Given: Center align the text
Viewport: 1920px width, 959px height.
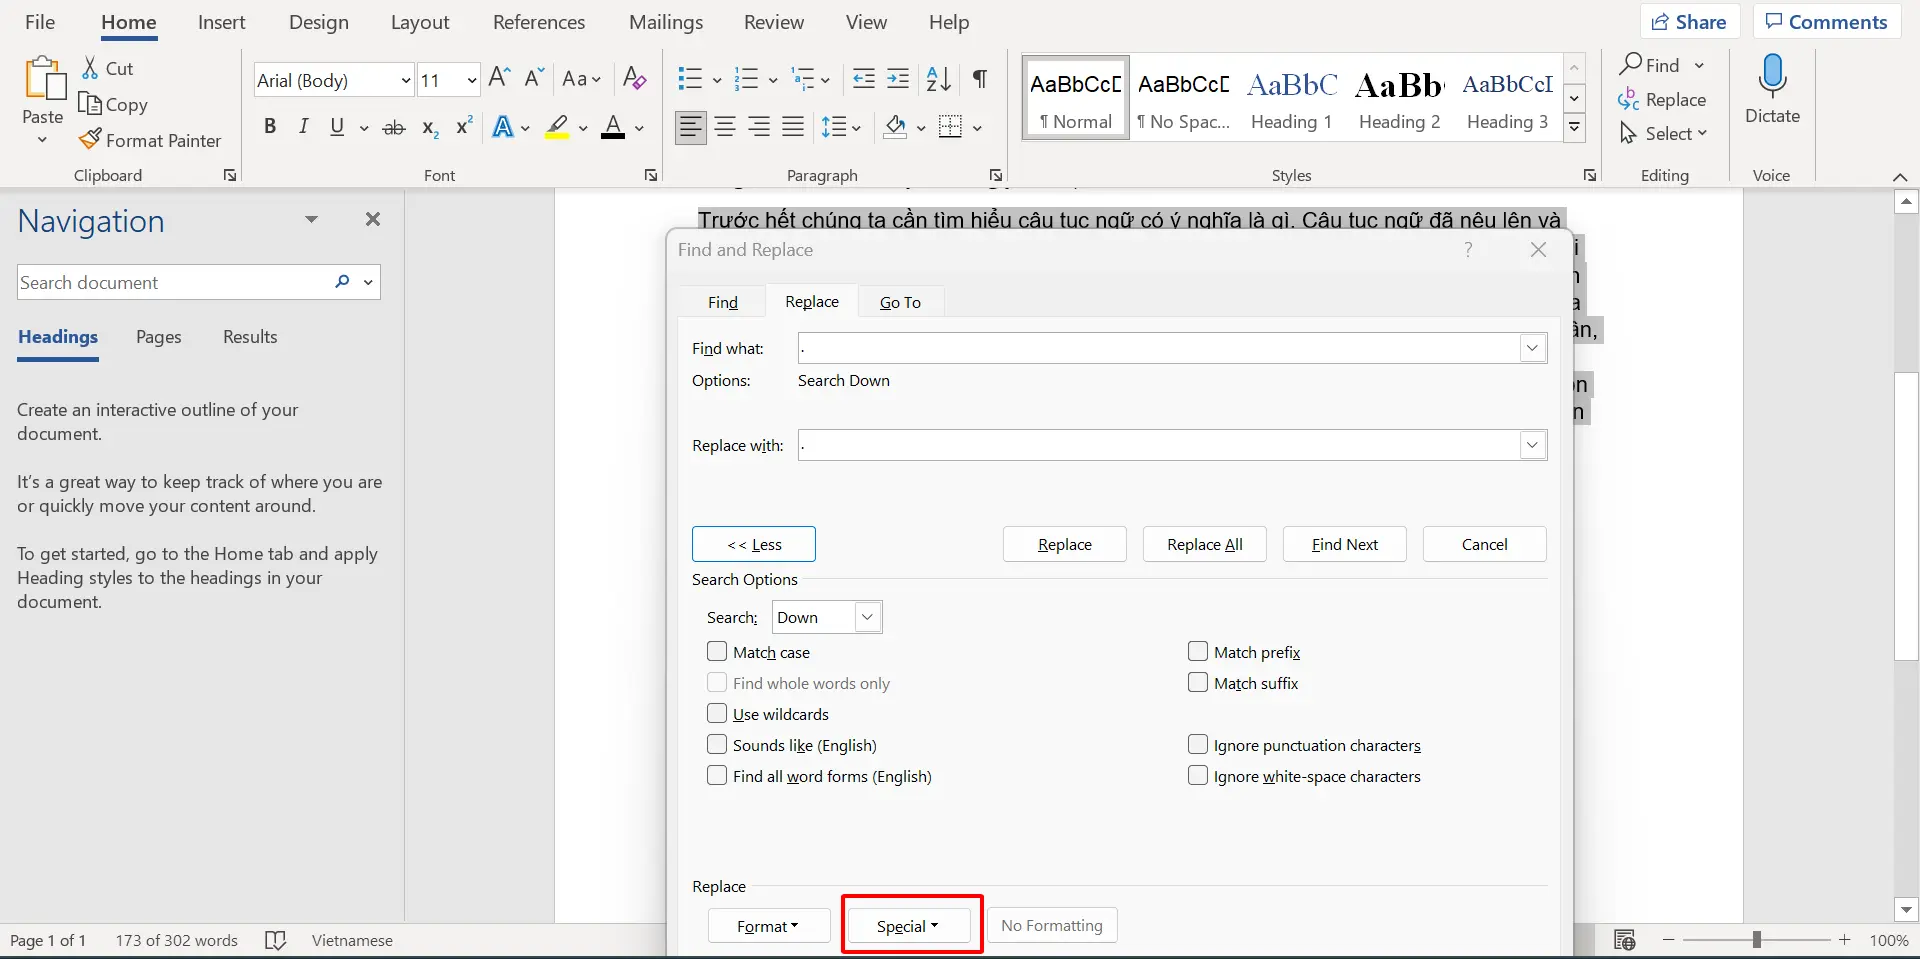Looking at the screenshot, I should pos(726,127).
